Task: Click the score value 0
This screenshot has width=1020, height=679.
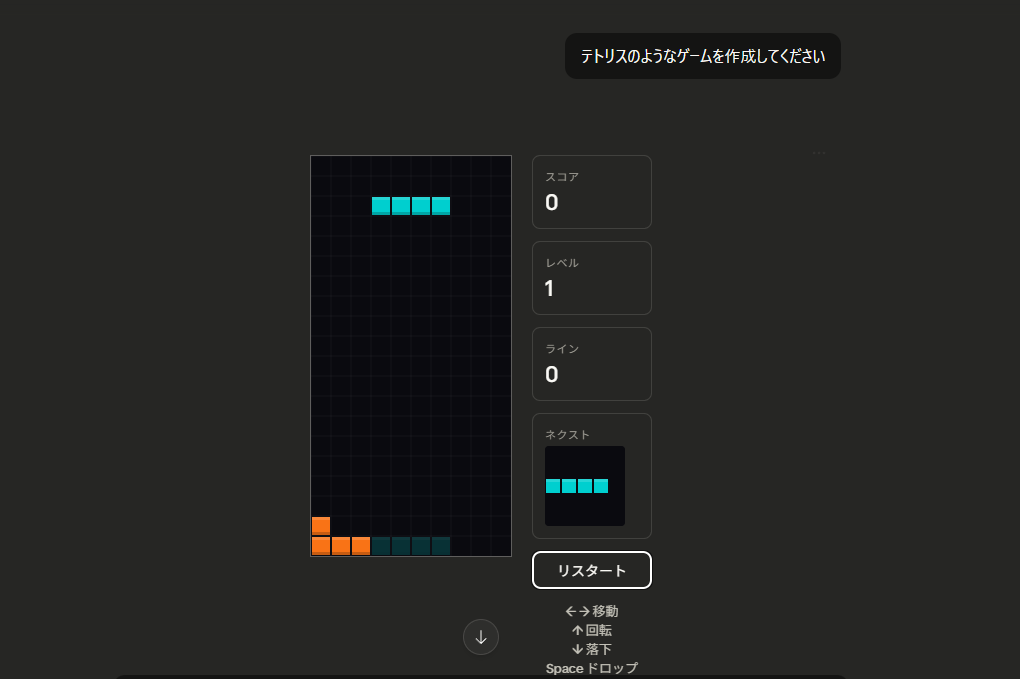Action: click(552, 203)
